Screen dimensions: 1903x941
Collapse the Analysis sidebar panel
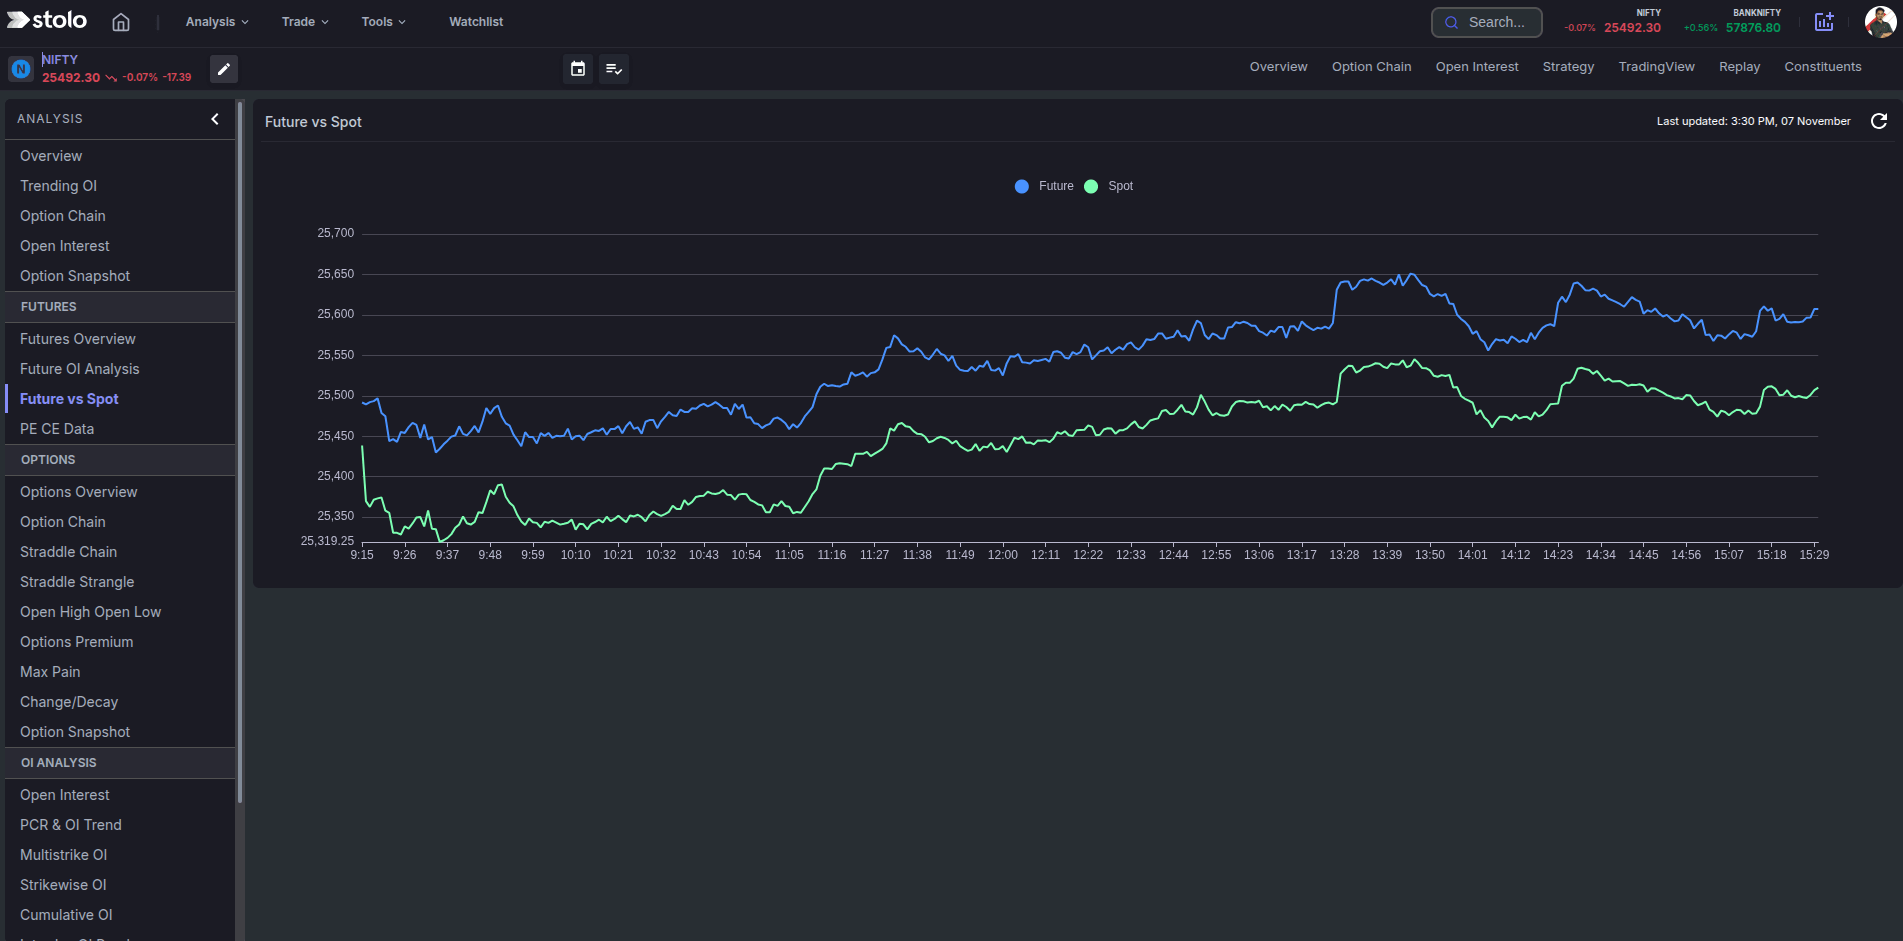[214, 118]
